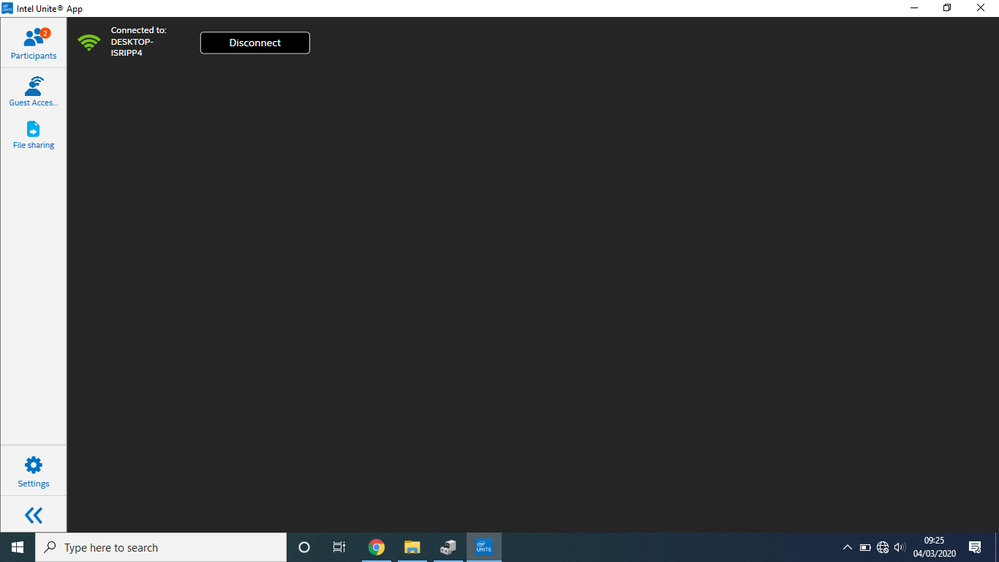Click the Disconnect button
This screenshot has width=999, height=562.
coord(255,43)
